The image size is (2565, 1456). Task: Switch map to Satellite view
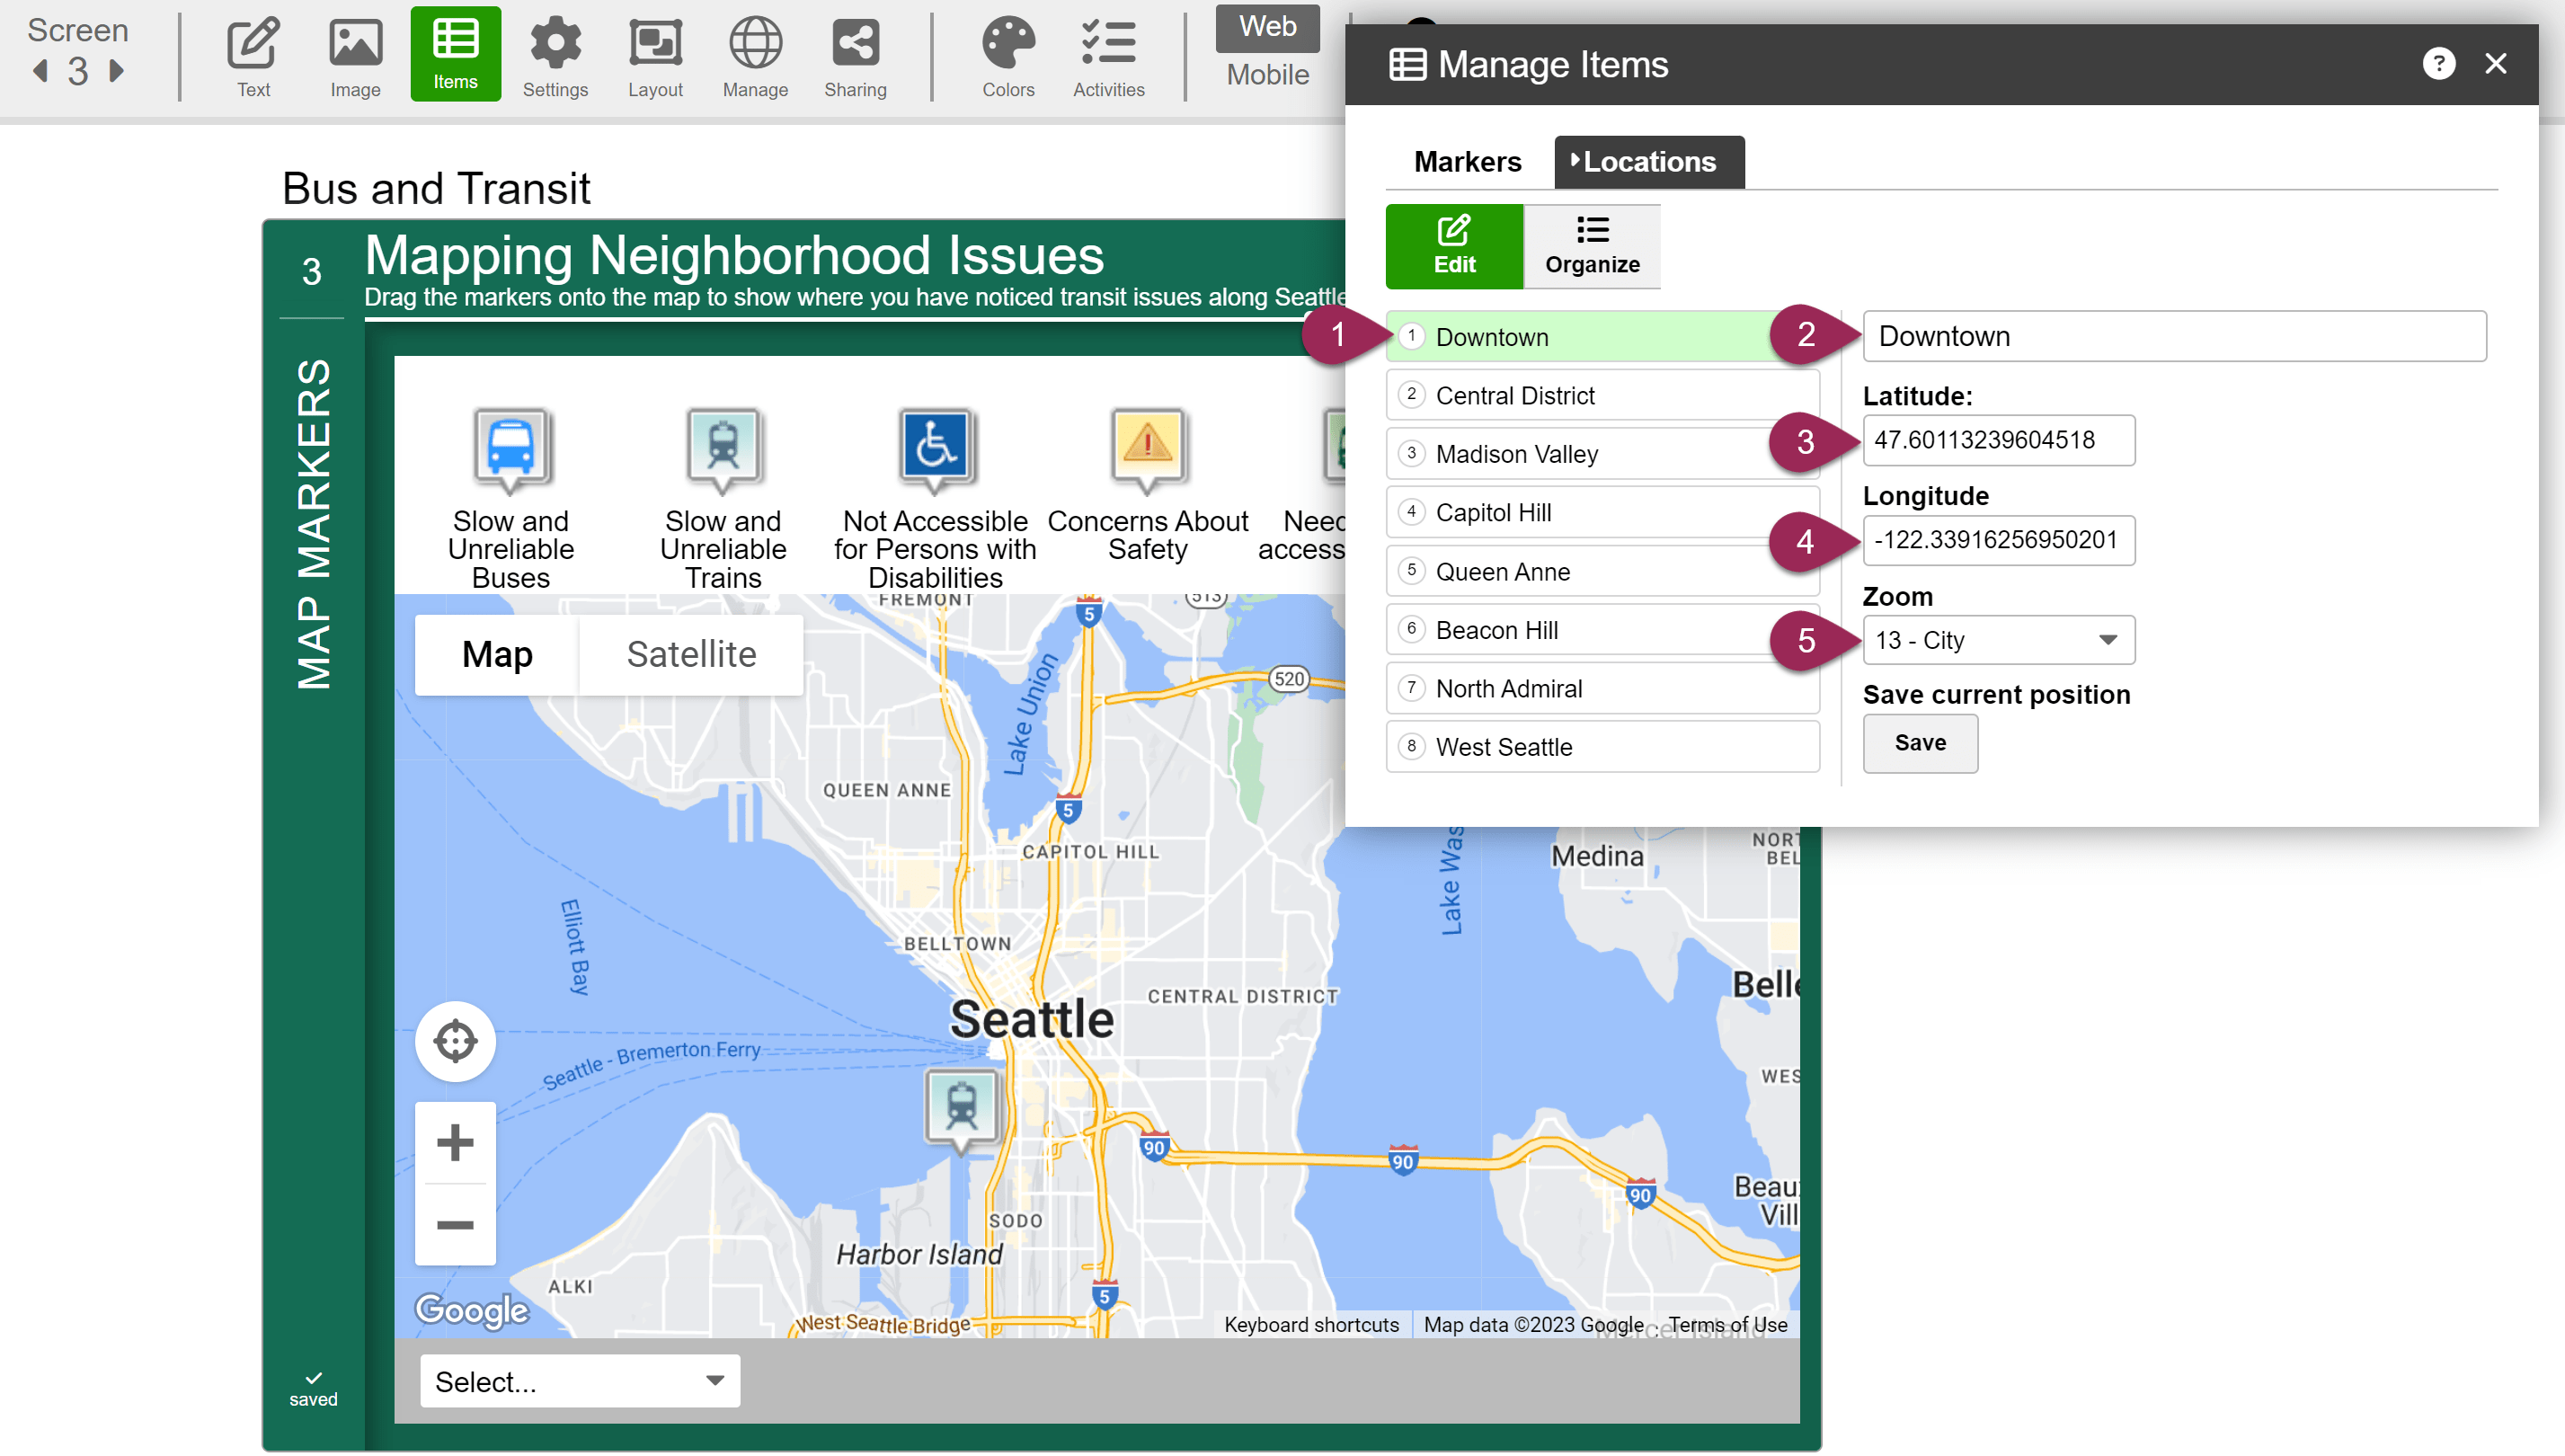[x=691, y=654]
